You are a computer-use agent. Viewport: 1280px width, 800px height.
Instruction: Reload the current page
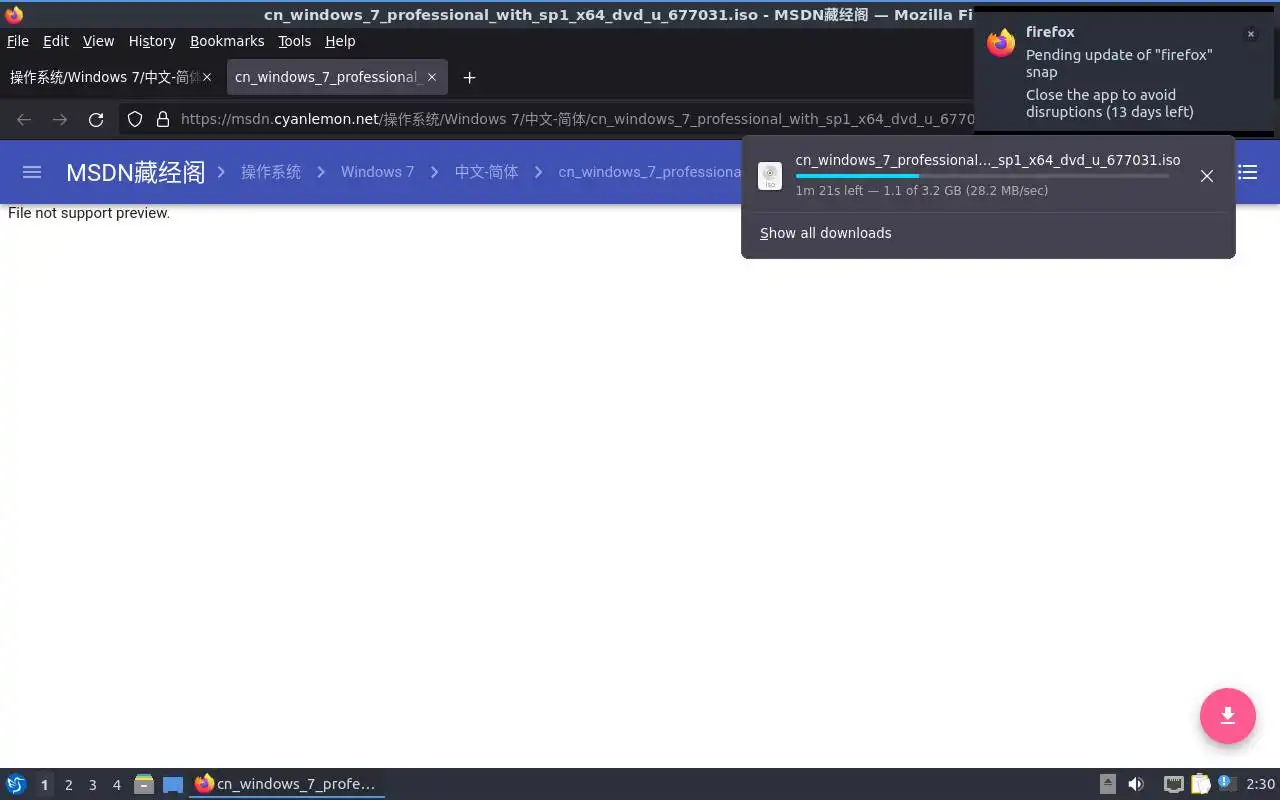tap(96, 119)
